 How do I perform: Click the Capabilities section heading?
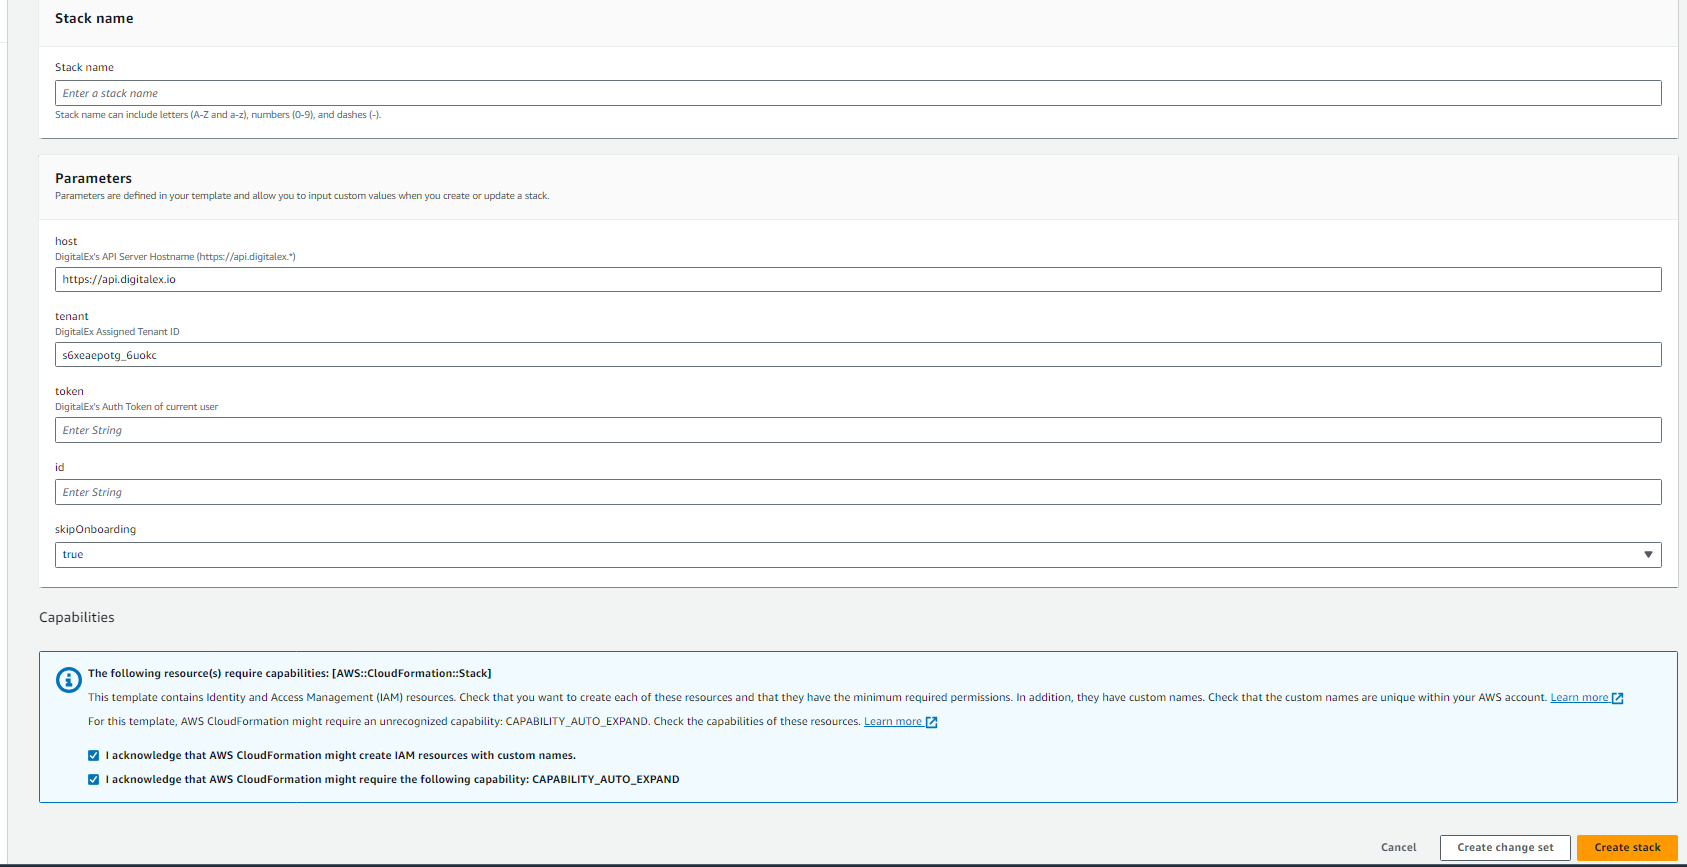point(77,618)
